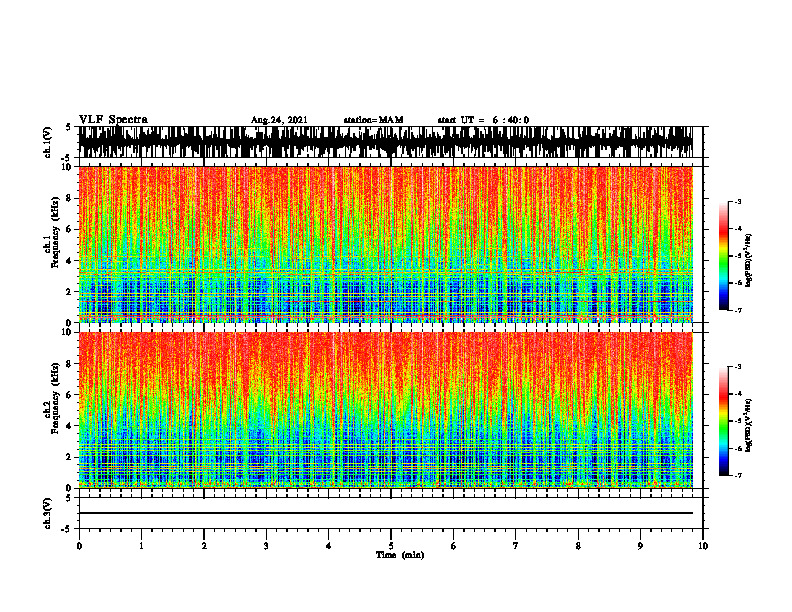The image size is (792, 612).
Task: Click the ch.1 voltage waveform strip
Action: (385, 142)
